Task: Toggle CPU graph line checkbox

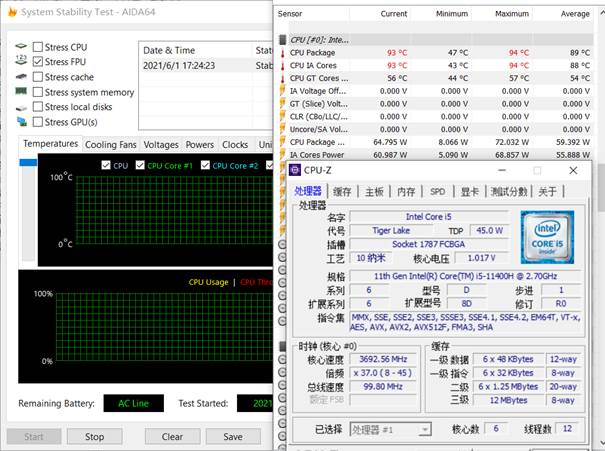Action: pyautogui.click(x=106, y=166)
